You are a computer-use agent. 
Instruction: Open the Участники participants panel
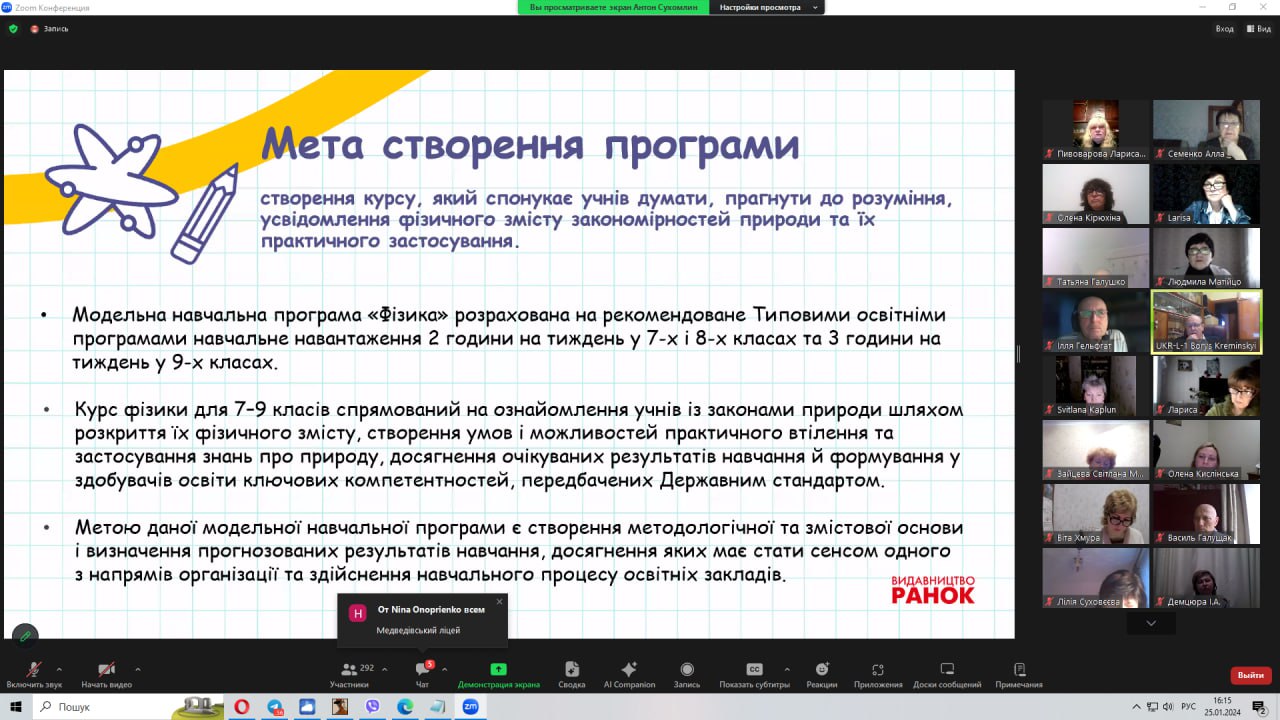click(350, 670)
